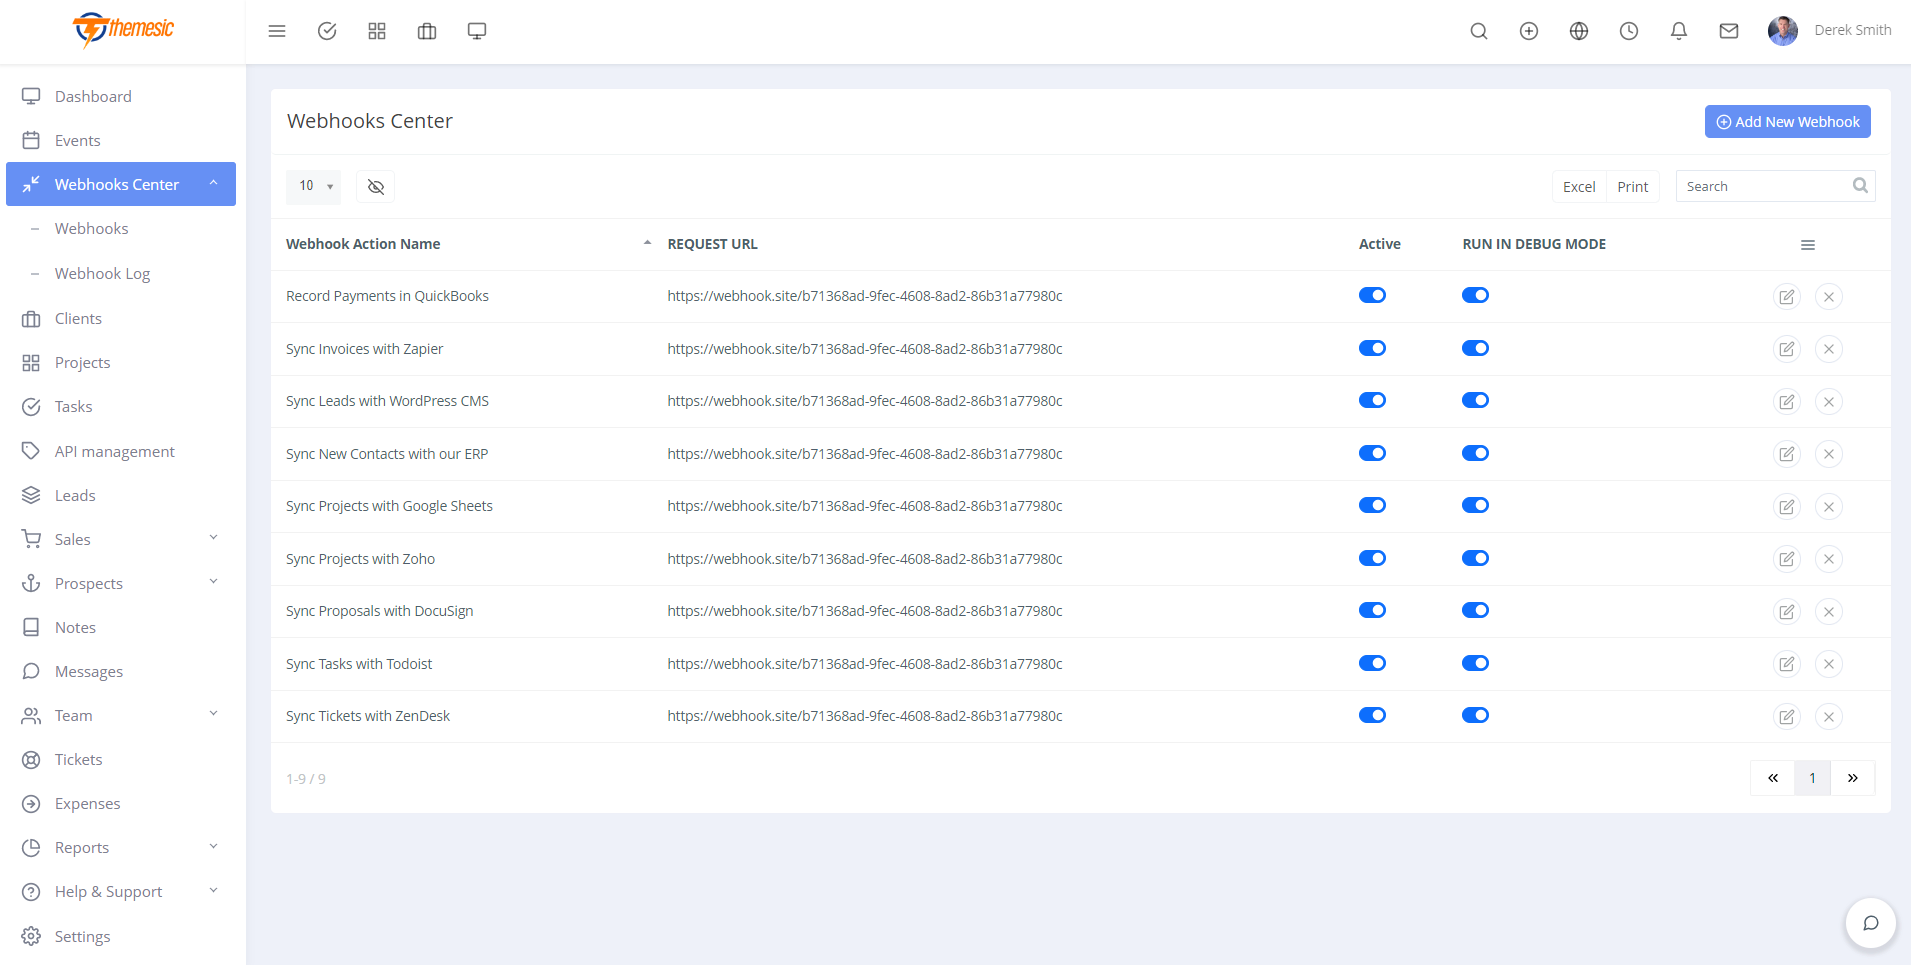
Task: Open the apps grid icon
Action: coord(377,31)
